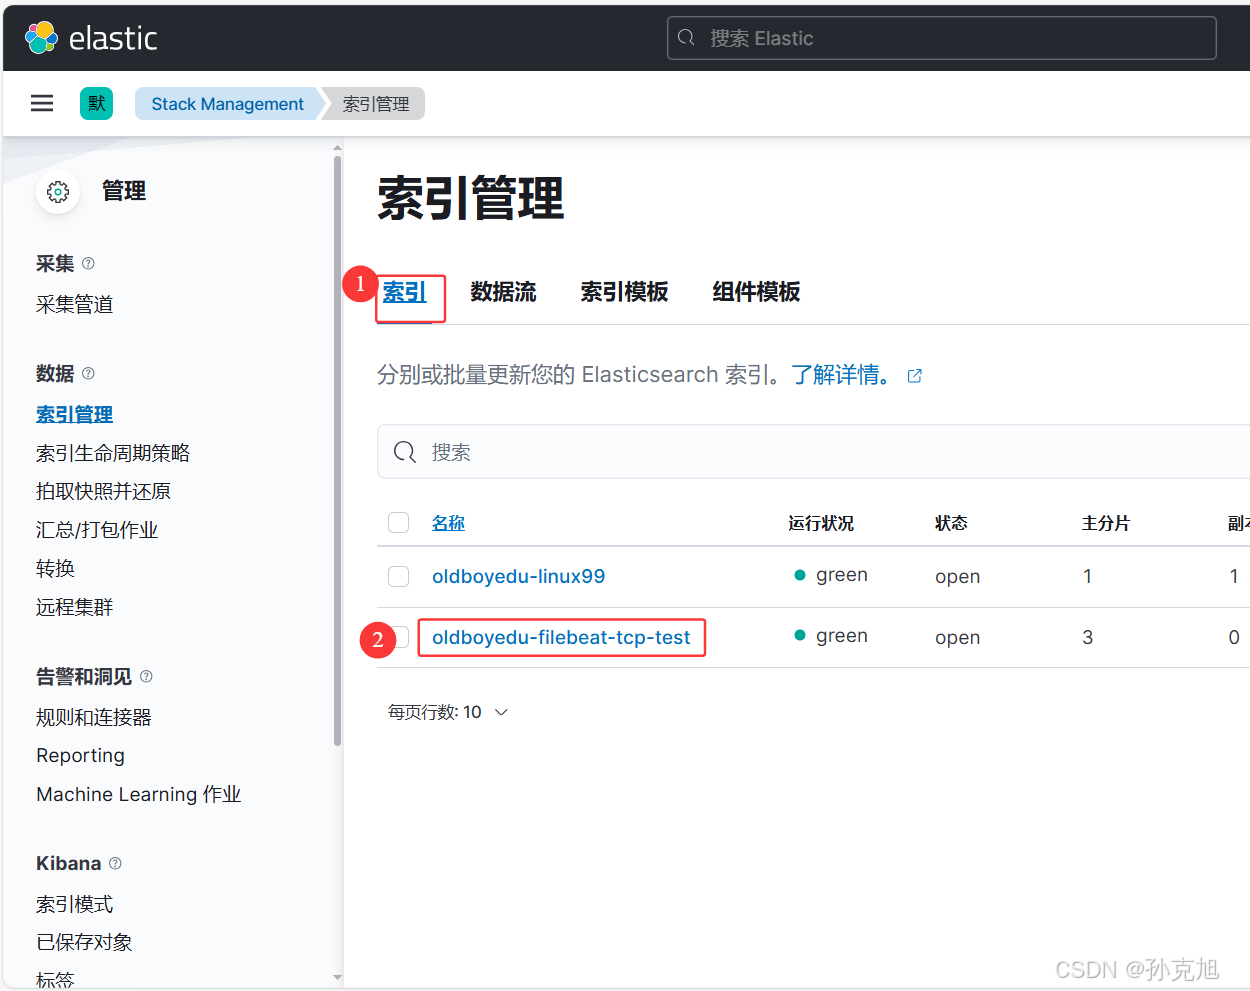Screen dimensions: 1250x991
Task: Open the oldboyedu-filebeat-tcp-test index
Action: tap(561, 637)
